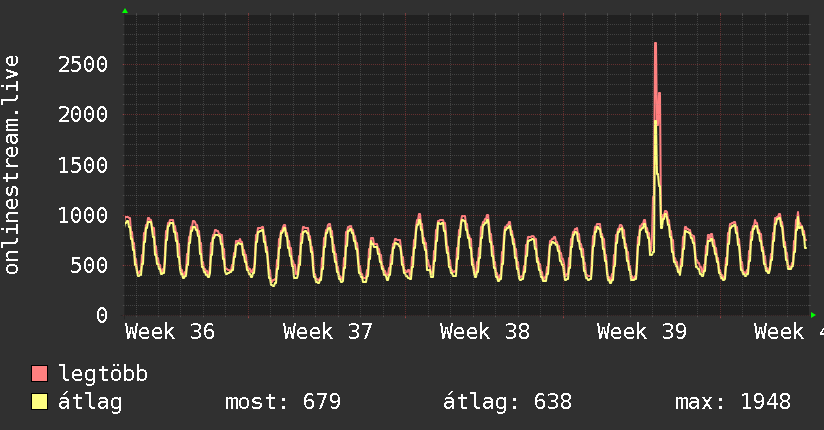
Task: Click the 2000 y-axis label
Action: pos(83,115)
